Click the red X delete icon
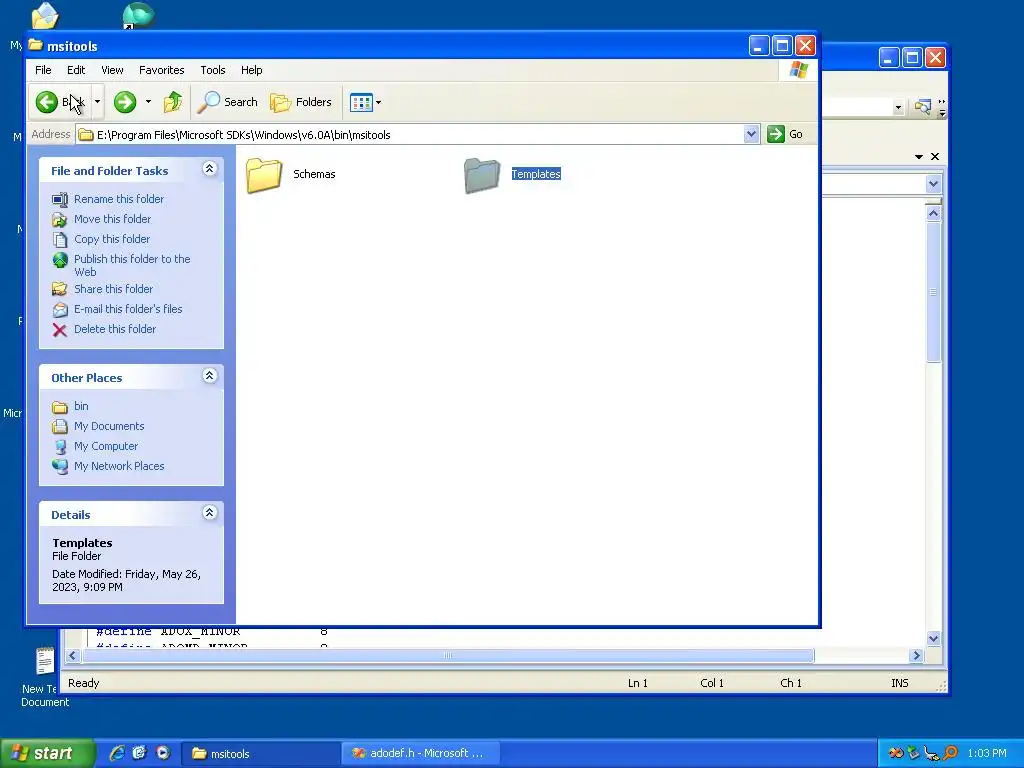 tap(60, 330)
